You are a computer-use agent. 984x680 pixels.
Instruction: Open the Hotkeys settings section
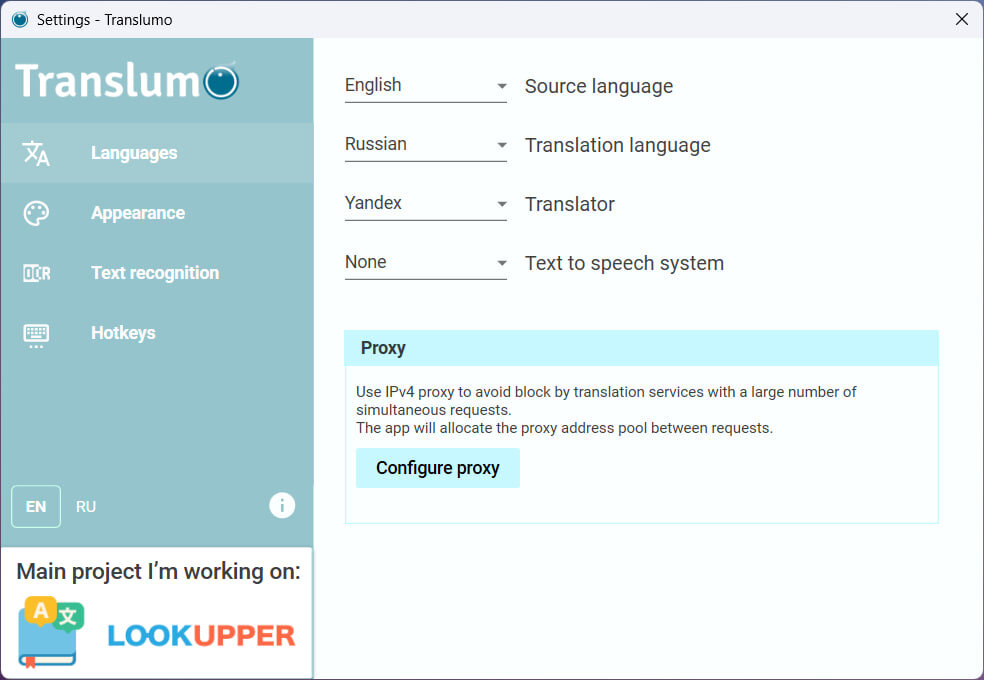(157, 333)
